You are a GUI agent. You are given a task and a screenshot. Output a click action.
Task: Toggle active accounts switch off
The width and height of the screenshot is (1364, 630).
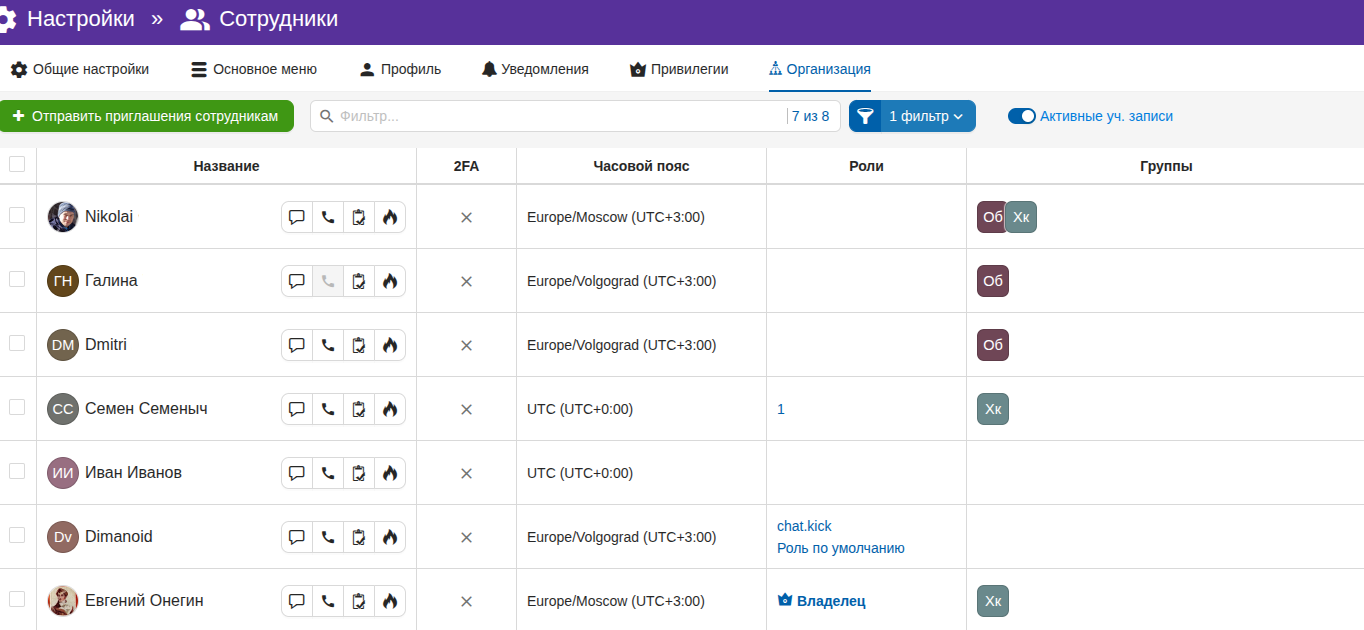(x=1021, y=116)
